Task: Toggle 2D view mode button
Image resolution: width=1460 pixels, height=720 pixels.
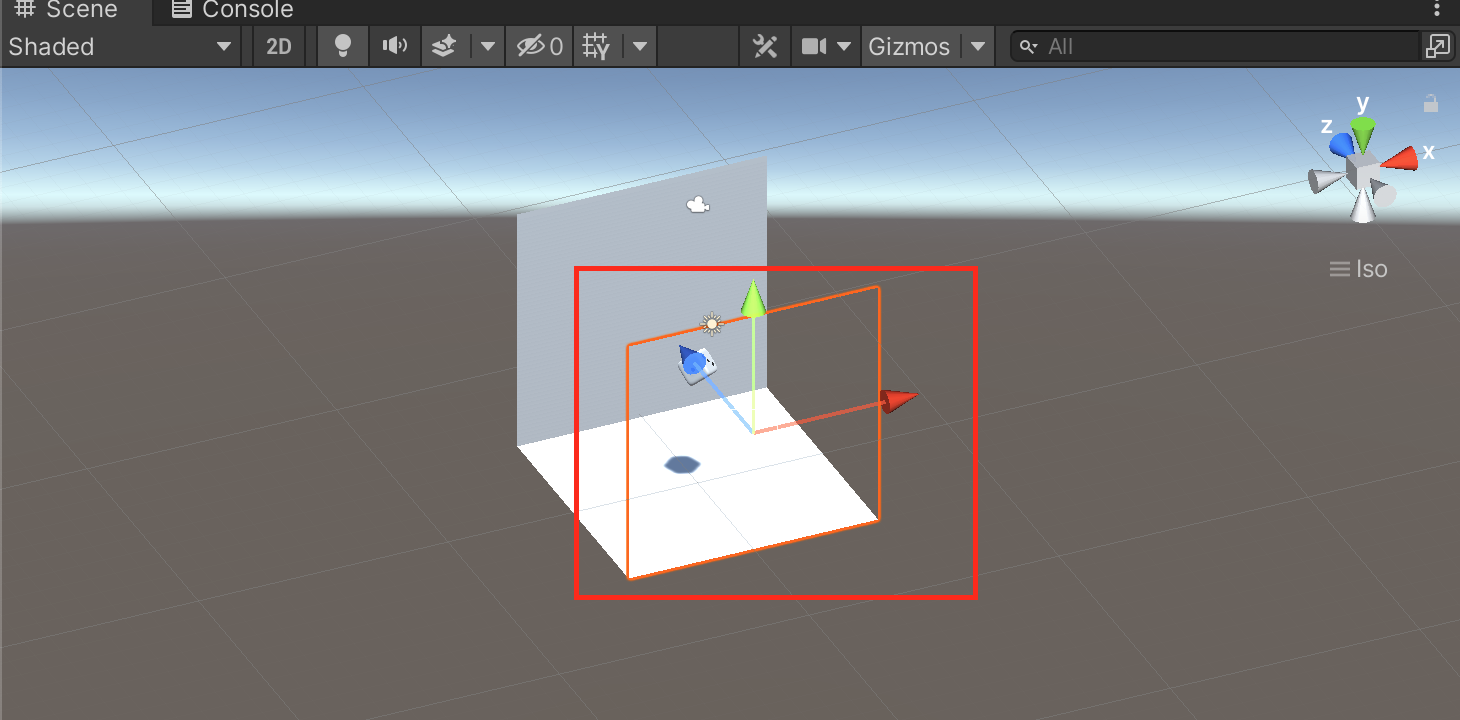Action: [x=279, y=47]
